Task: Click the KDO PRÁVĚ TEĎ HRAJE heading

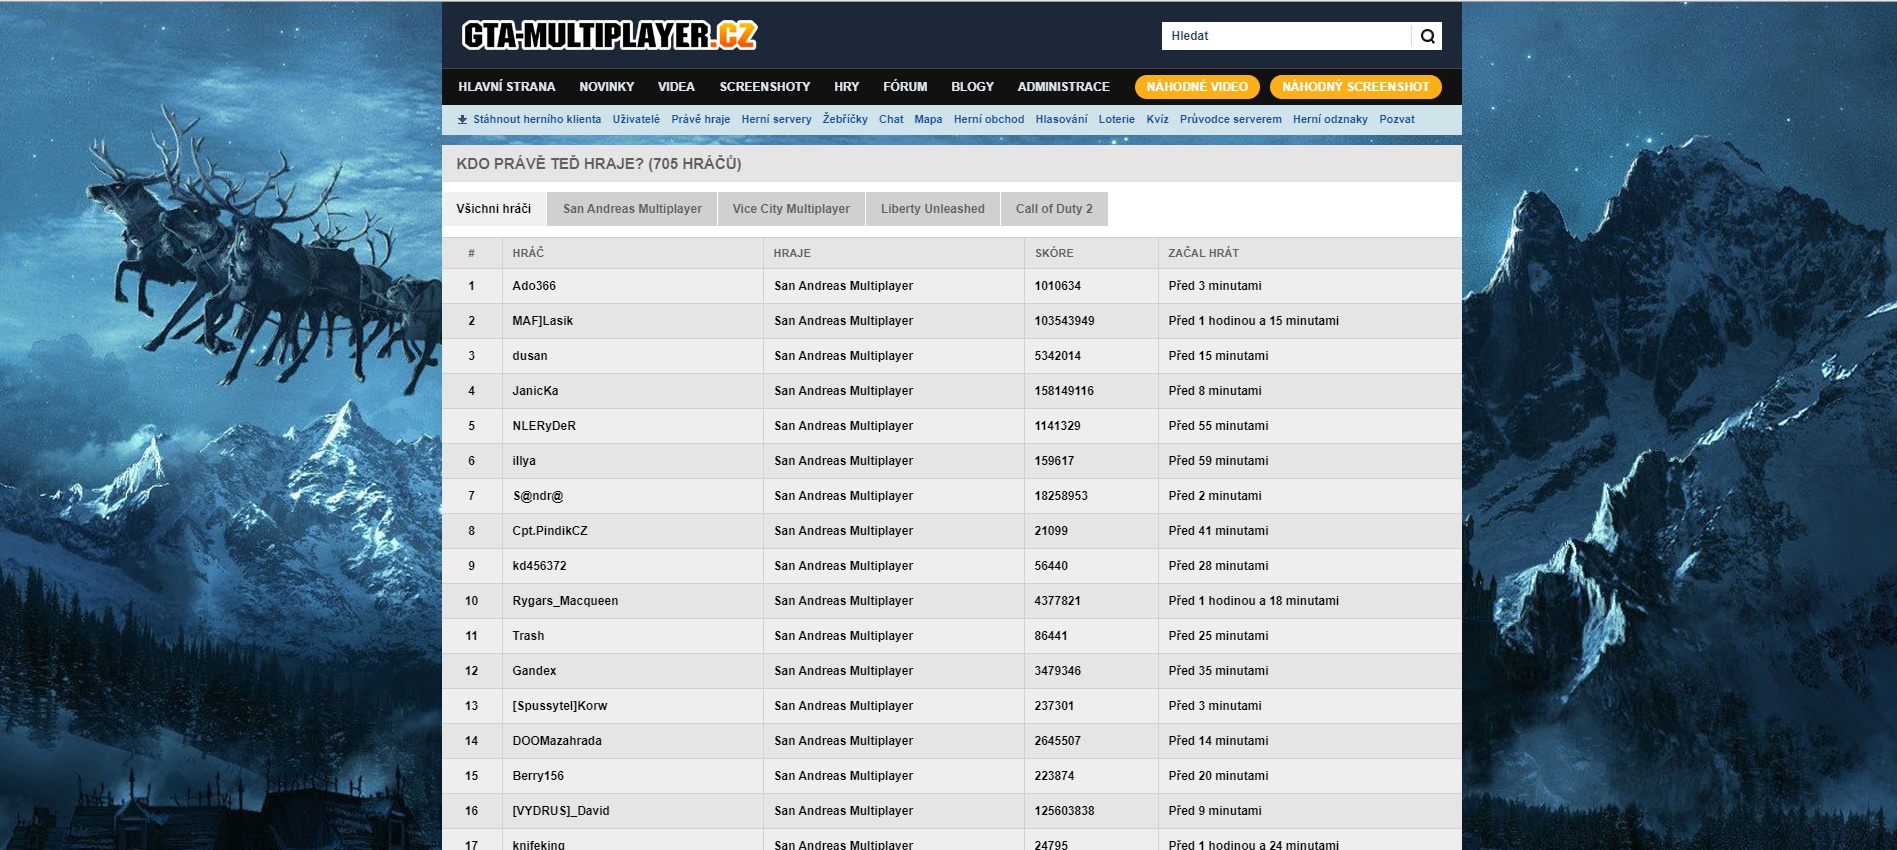Action: click(599, 164)
